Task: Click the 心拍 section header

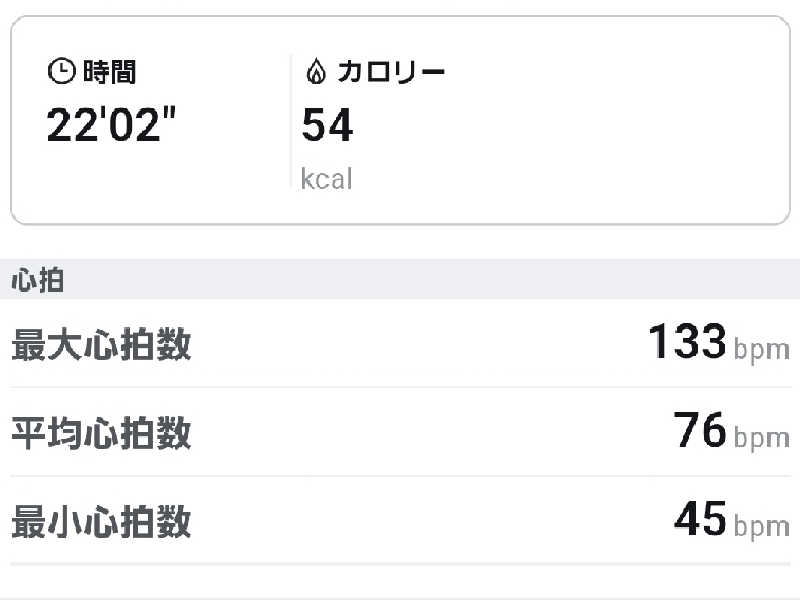Action: [37, 281]
